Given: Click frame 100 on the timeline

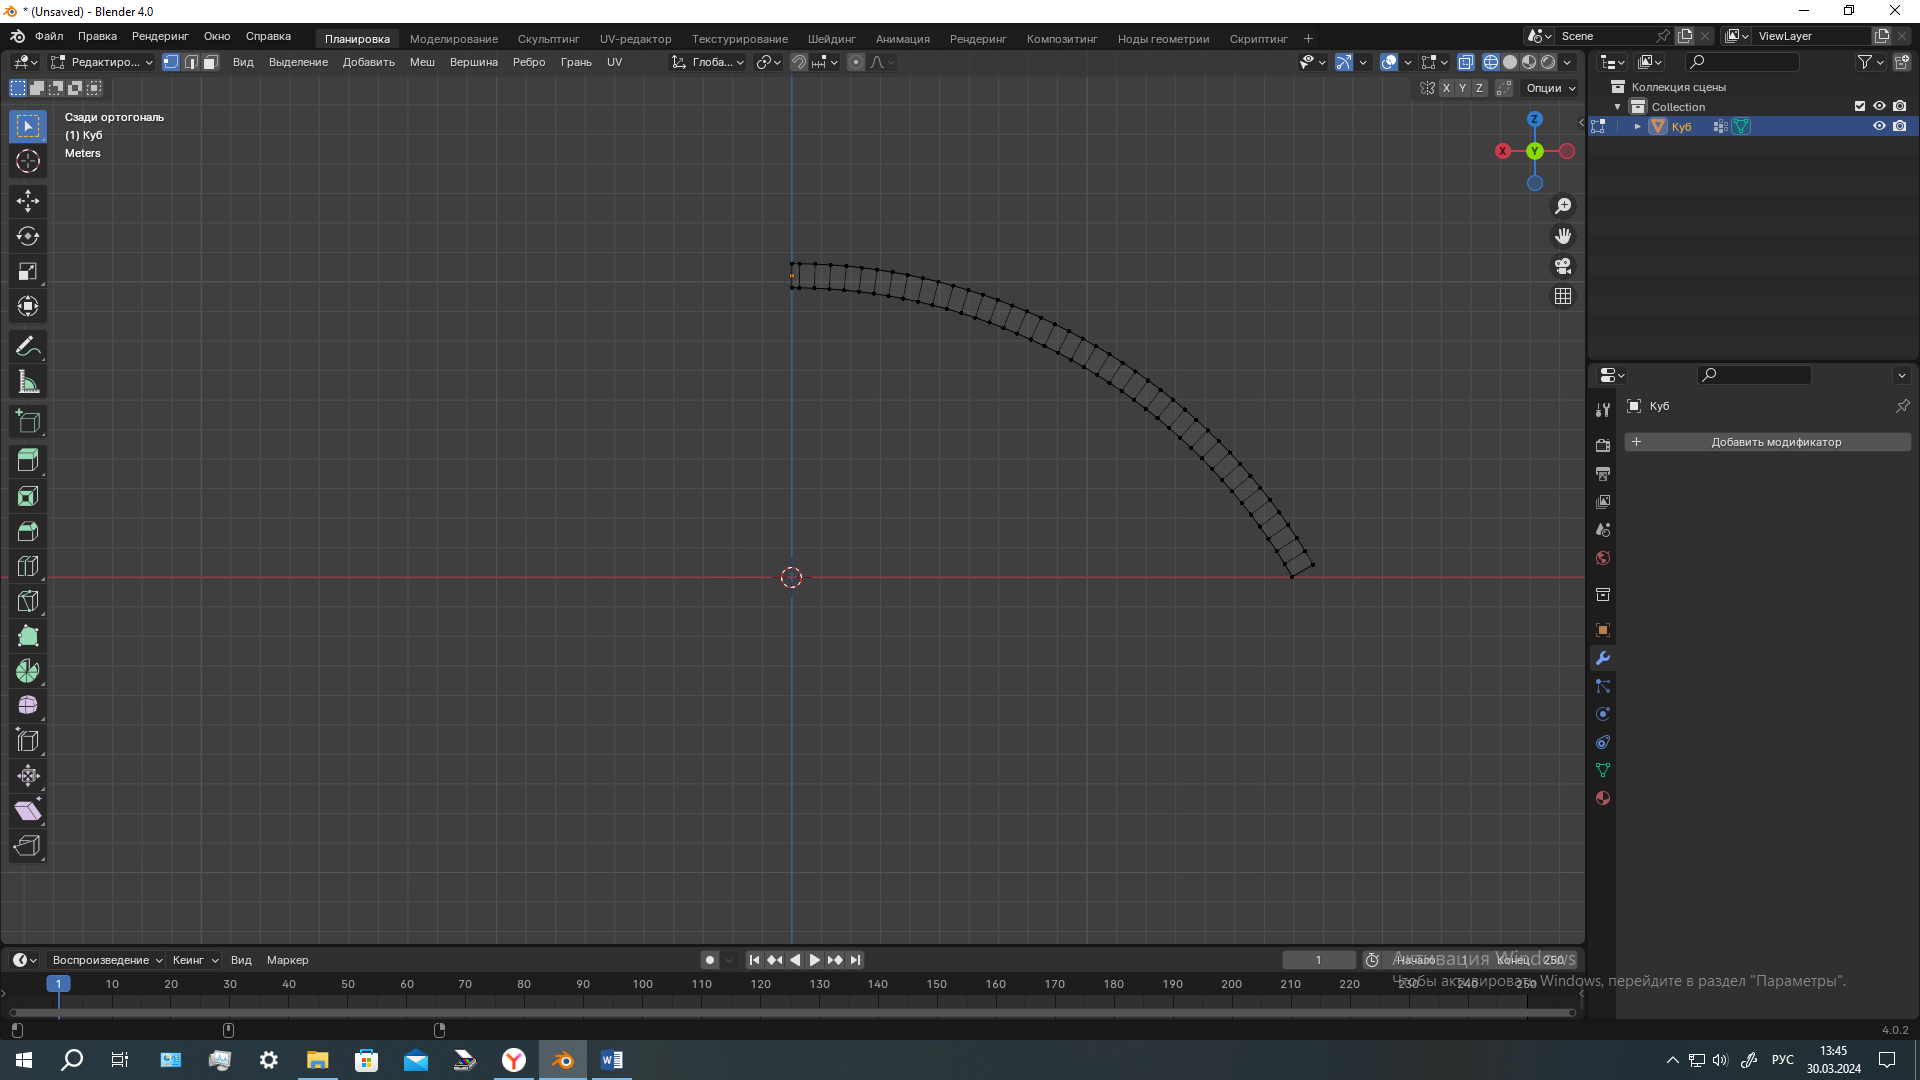Looking at the screenshot, I should [x=643, y=984].
